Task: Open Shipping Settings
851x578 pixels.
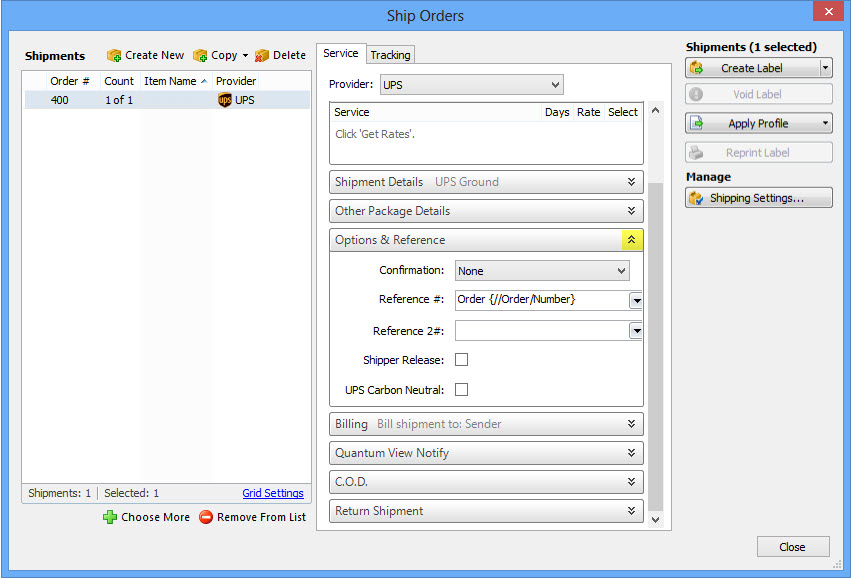Action: pos(759,198)
